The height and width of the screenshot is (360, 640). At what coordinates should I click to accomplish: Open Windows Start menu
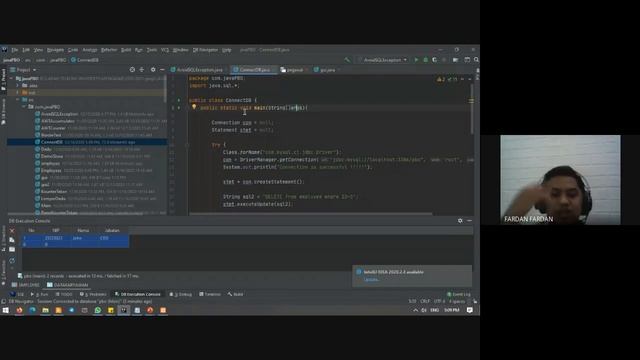[5, 310]
